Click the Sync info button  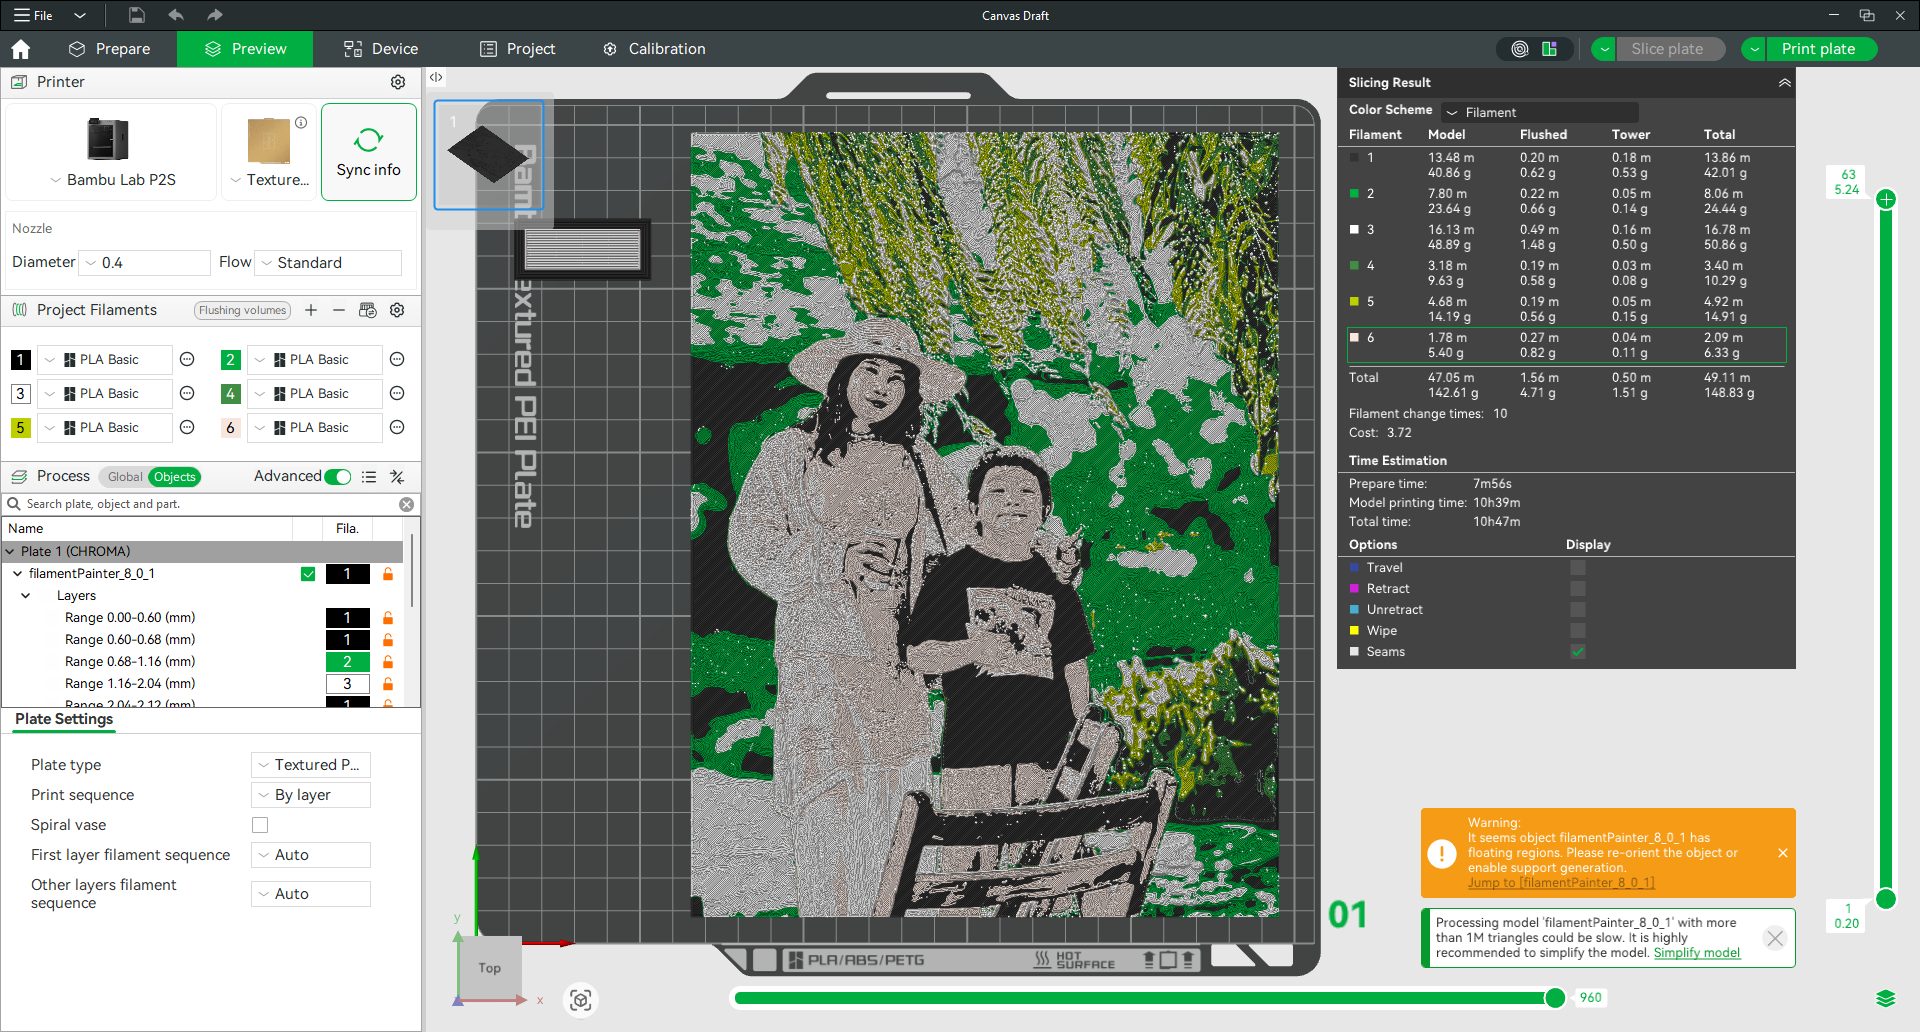click(x=368, y=152)
